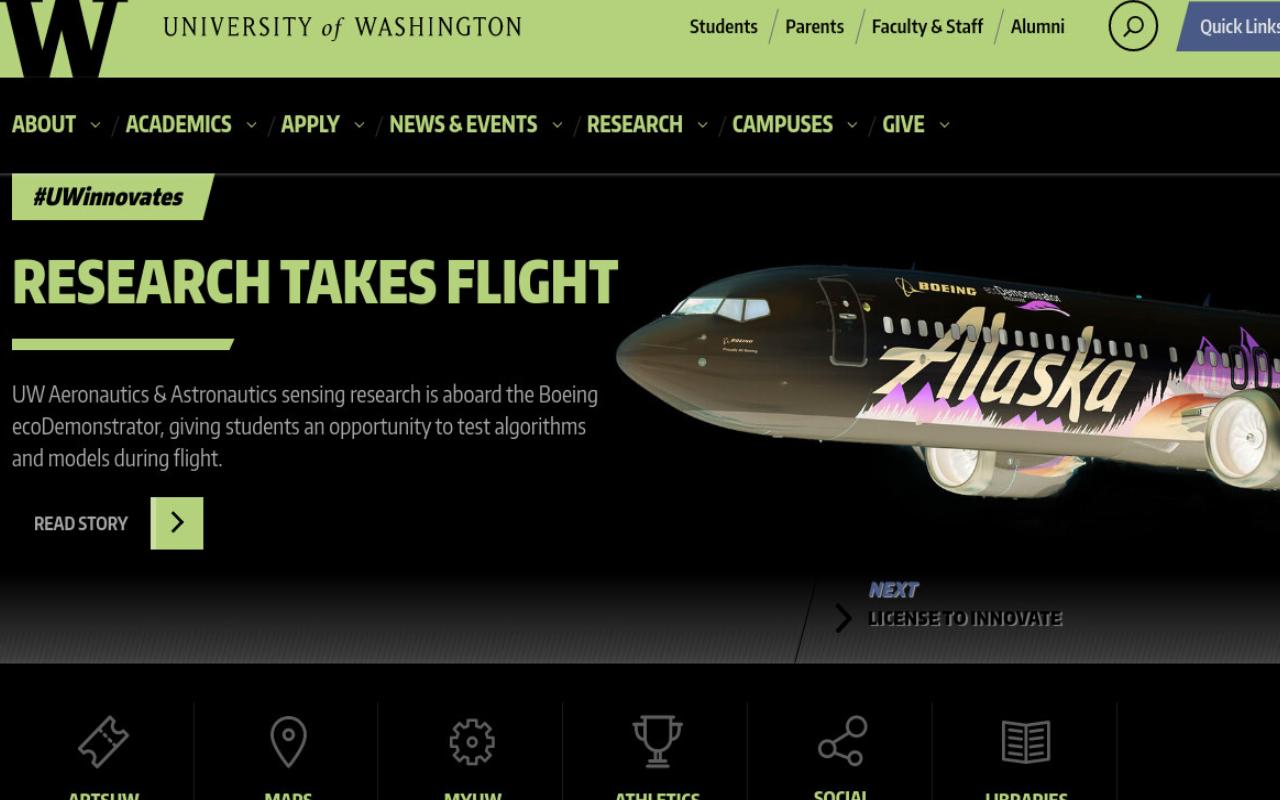Expand the Campuses dropdown chevron

click(852, 125)
